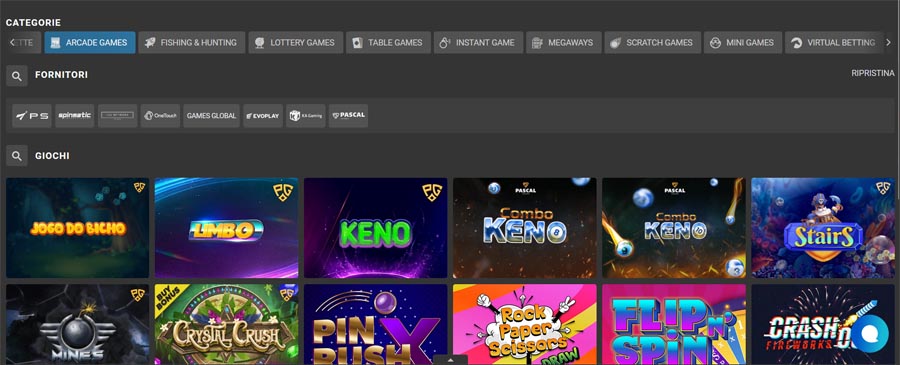Open the live chat bubble icon

869,333
